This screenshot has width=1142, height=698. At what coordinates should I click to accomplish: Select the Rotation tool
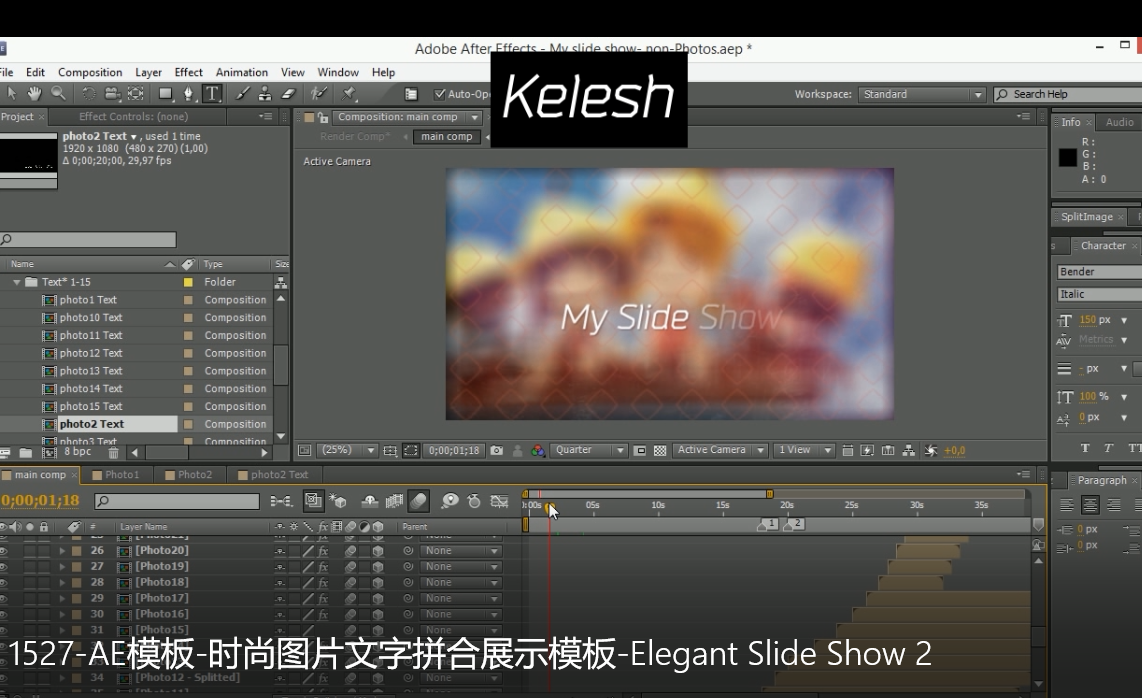tap(88, 93)
